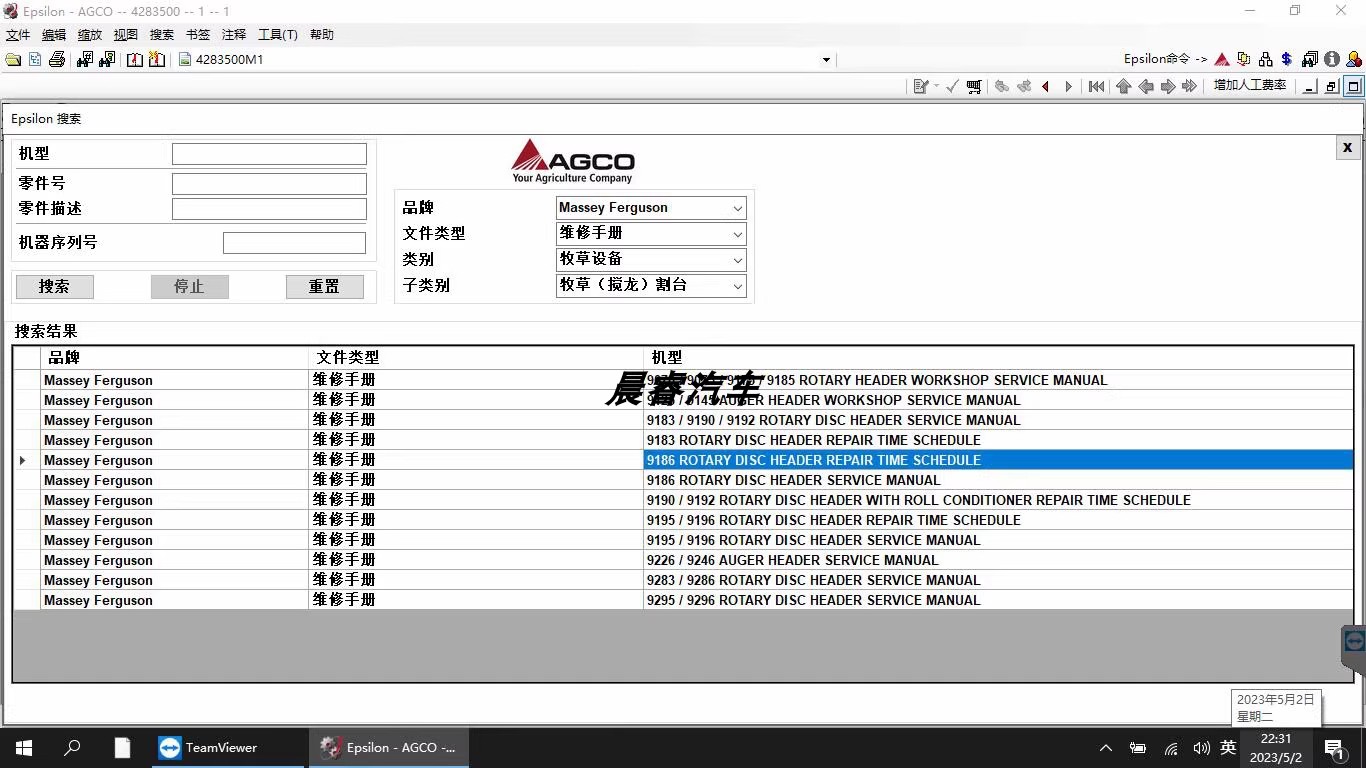The height and width of the screenshot is (768, 1366).
Task: Click the red left arrow icon
Action: [1046, 87]
